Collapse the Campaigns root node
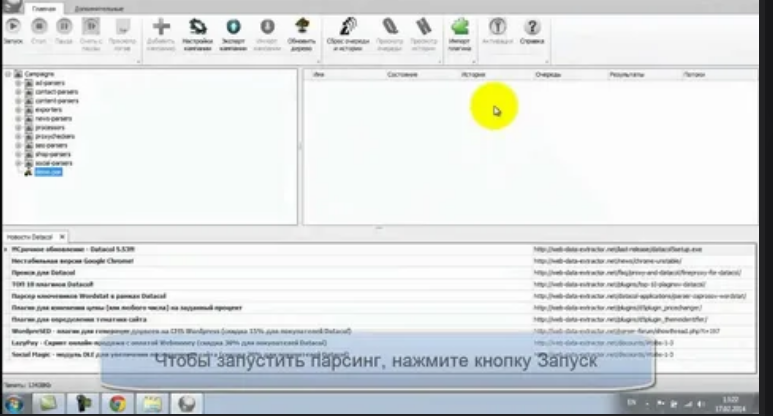The image size is (773, 416). pos(8,74)
